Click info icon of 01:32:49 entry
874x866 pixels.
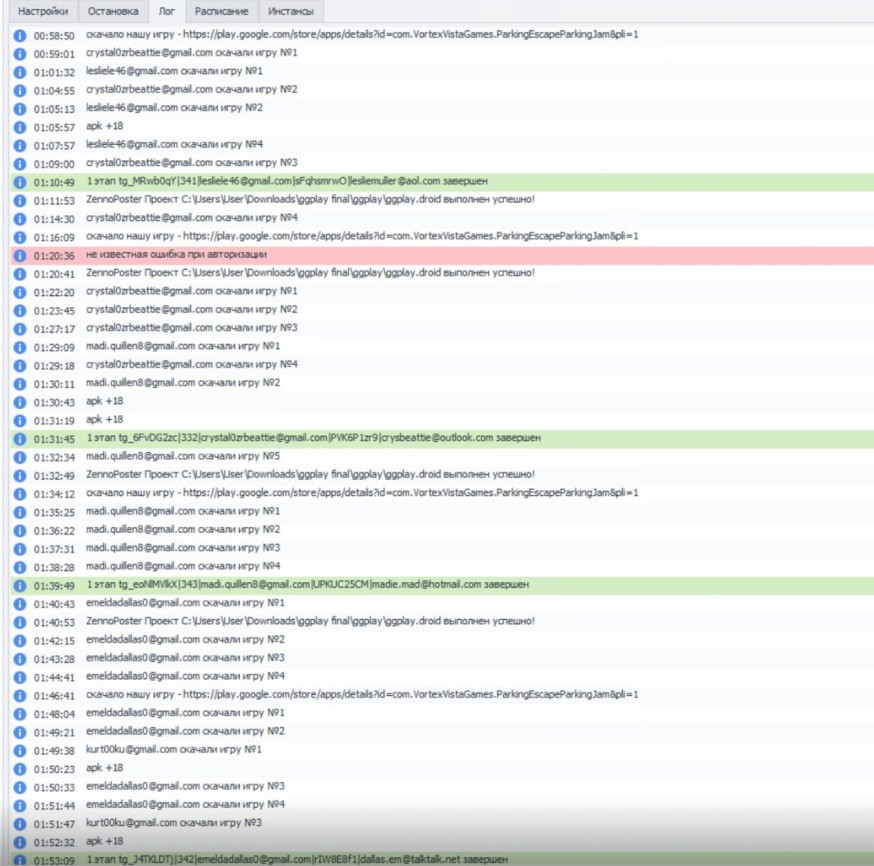[20, 476]
